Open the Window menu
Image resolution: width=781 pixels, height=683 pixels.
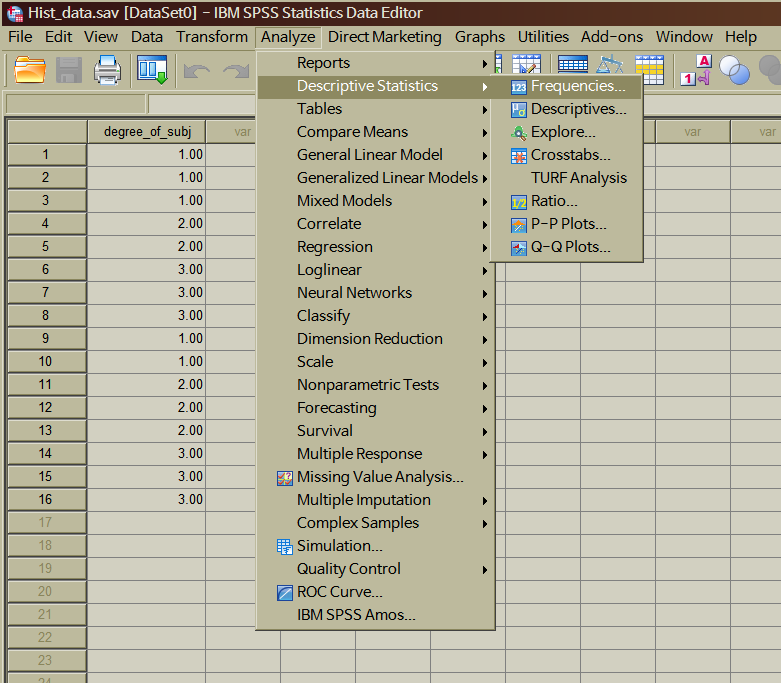pyautogui.click(x=684, y=37)
